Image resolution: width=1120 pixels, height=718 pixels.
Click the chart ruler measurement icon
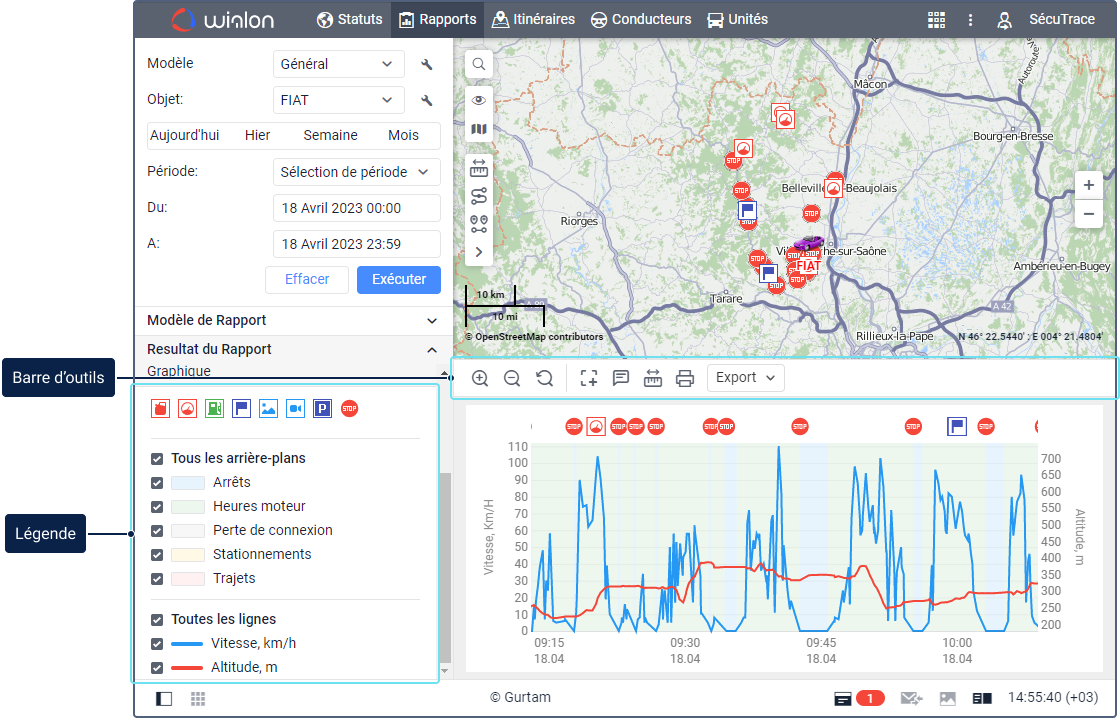[653, 378]
